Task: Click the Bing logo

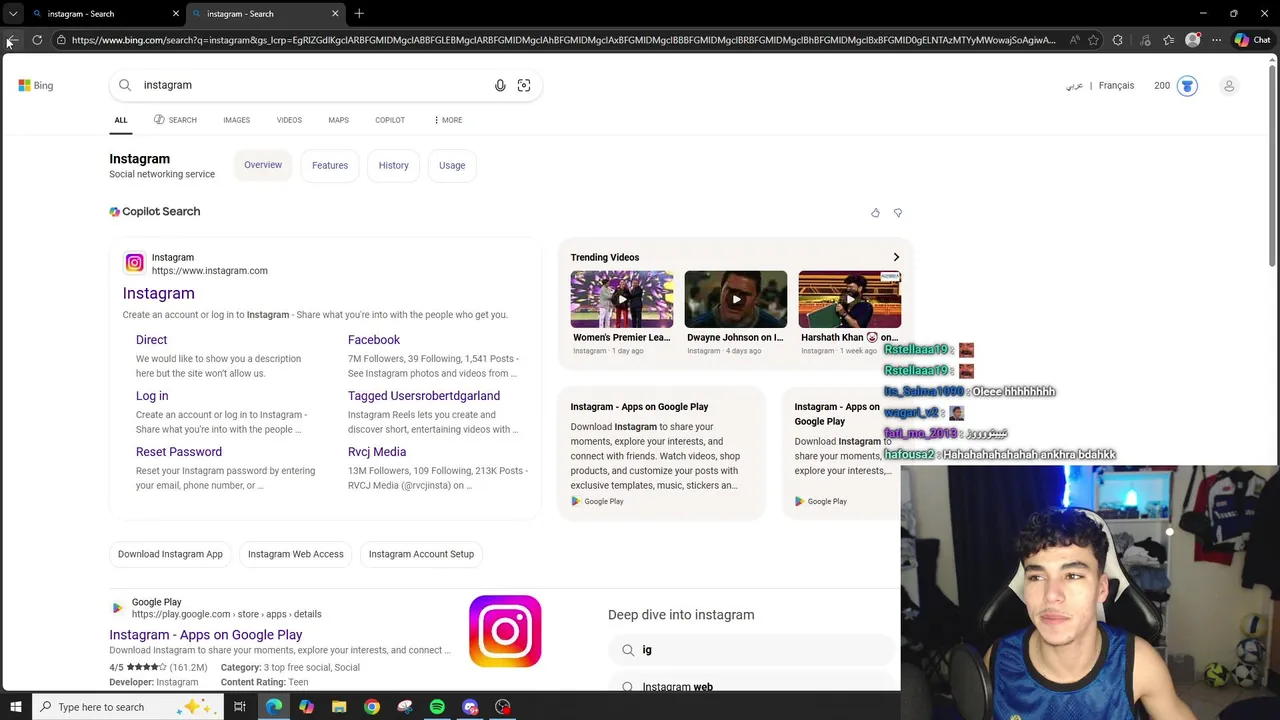Action: 36,85
